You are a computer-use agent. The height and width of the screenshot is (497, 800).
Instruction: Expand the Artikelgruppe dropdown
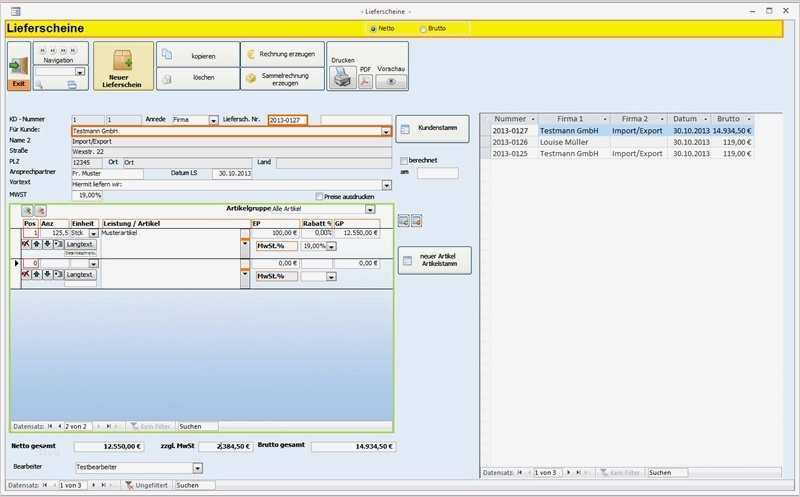point(369,209)
